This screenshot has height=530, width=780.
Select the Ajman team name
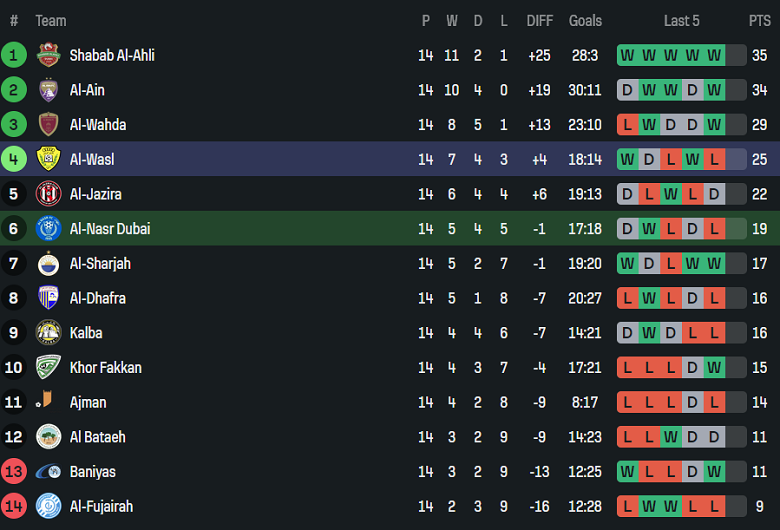(x=88, y=402)
